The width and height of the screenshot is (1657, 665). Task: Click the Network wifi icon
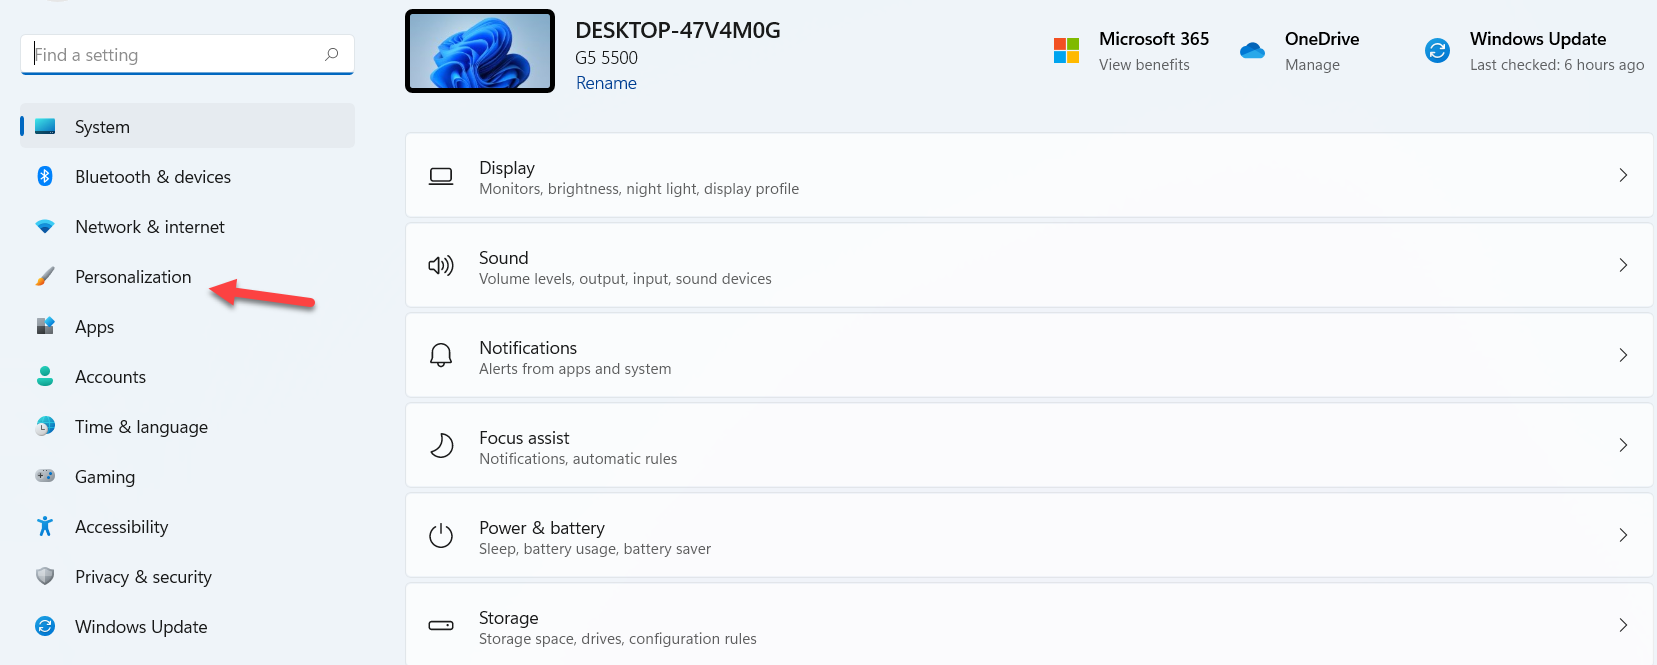click(45, 227)
